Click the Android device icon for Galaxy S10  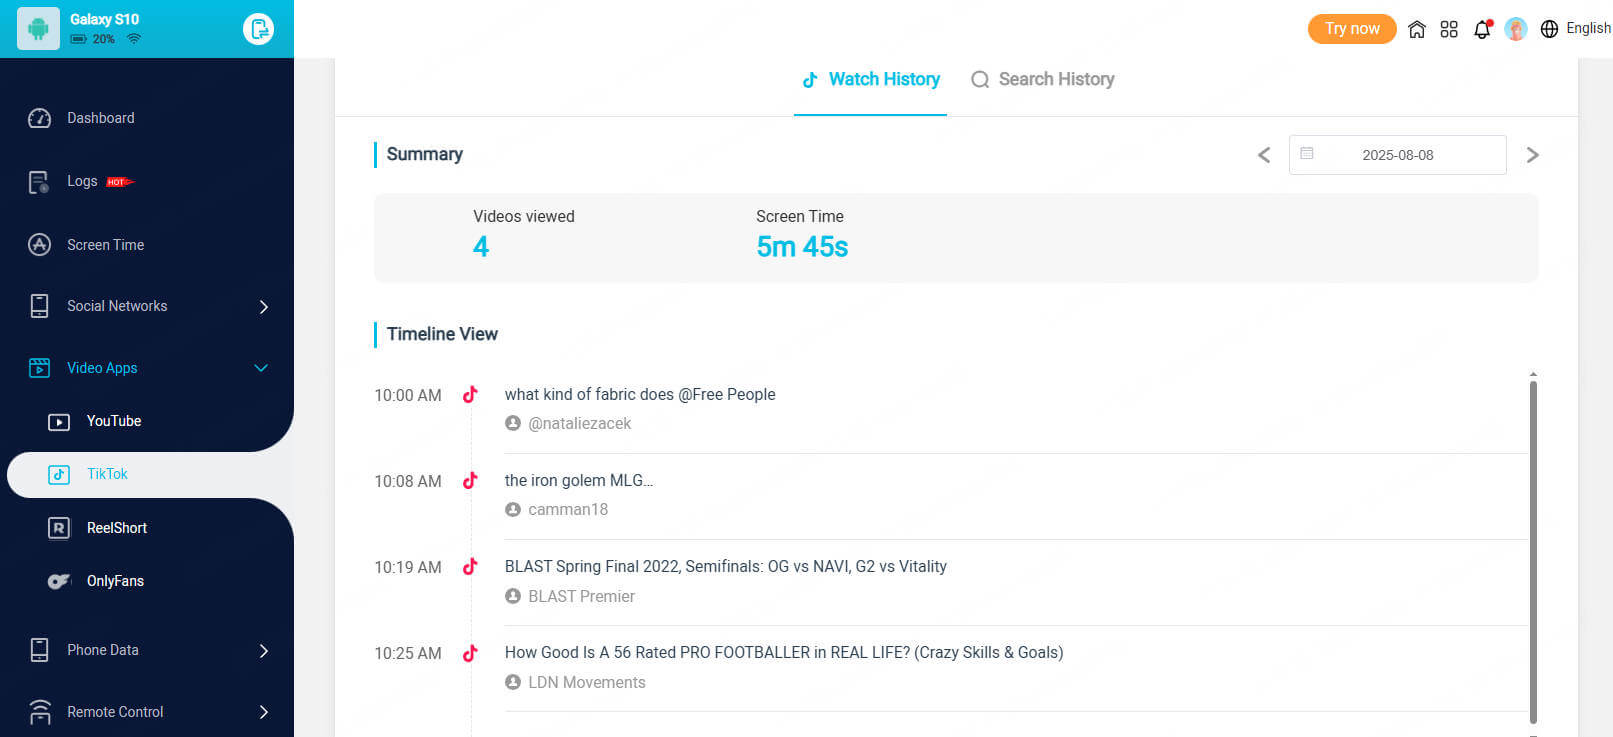[38, 28]
